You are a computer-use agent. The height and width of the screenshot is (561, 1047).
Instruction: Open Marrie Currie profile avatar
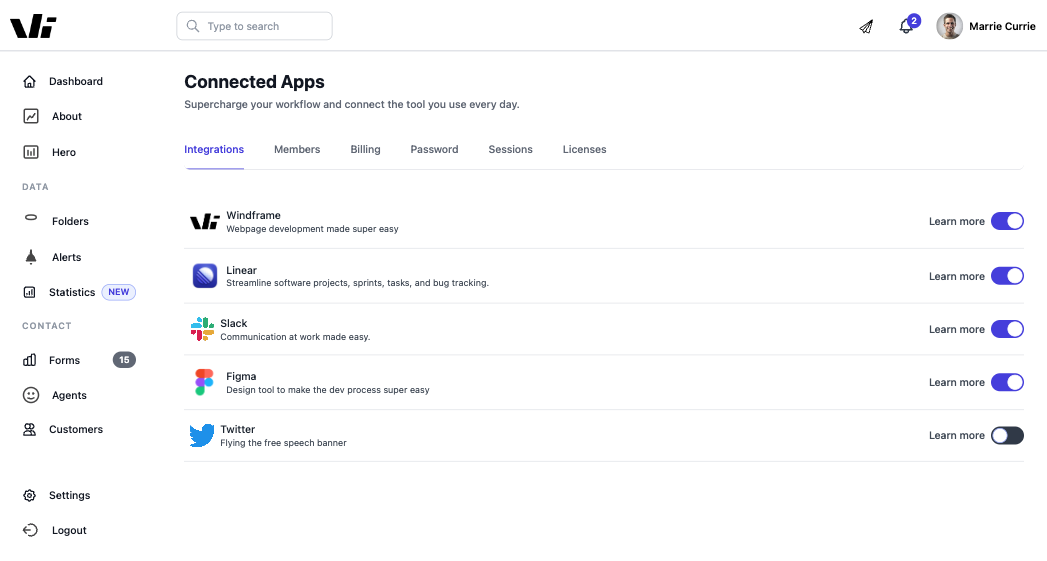pyautogui.click(x=949, y=26)
